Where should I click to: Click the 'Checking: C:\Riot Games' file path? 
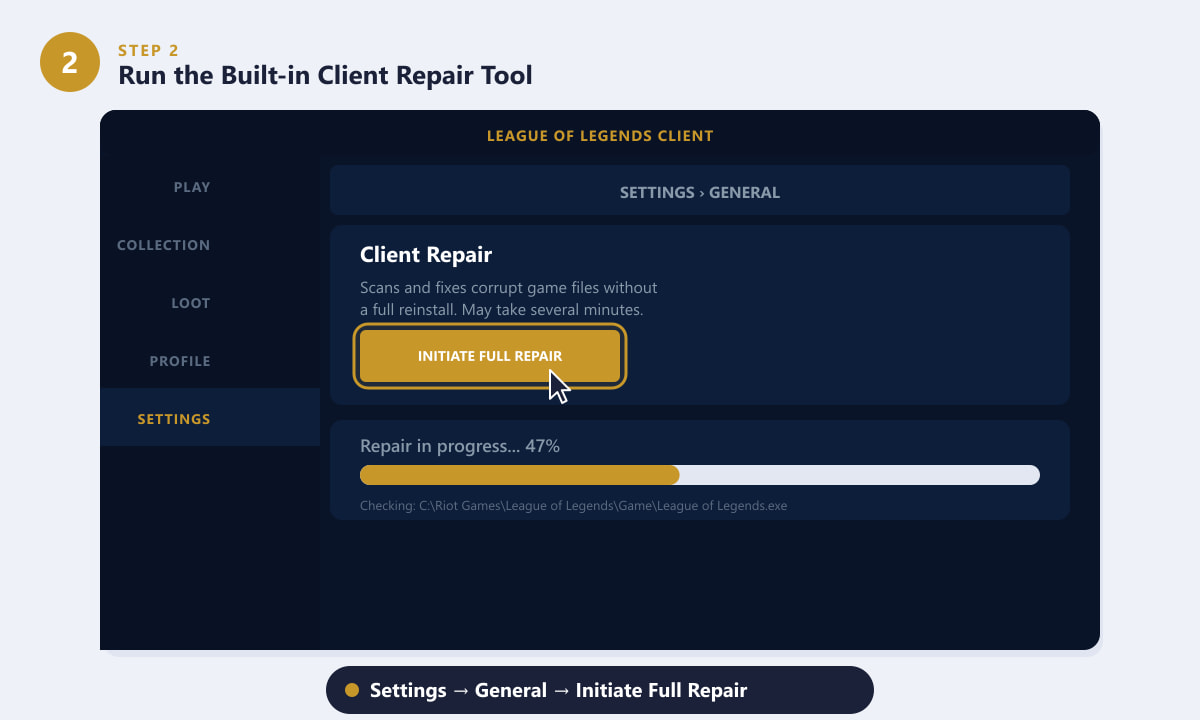[573, 506]
